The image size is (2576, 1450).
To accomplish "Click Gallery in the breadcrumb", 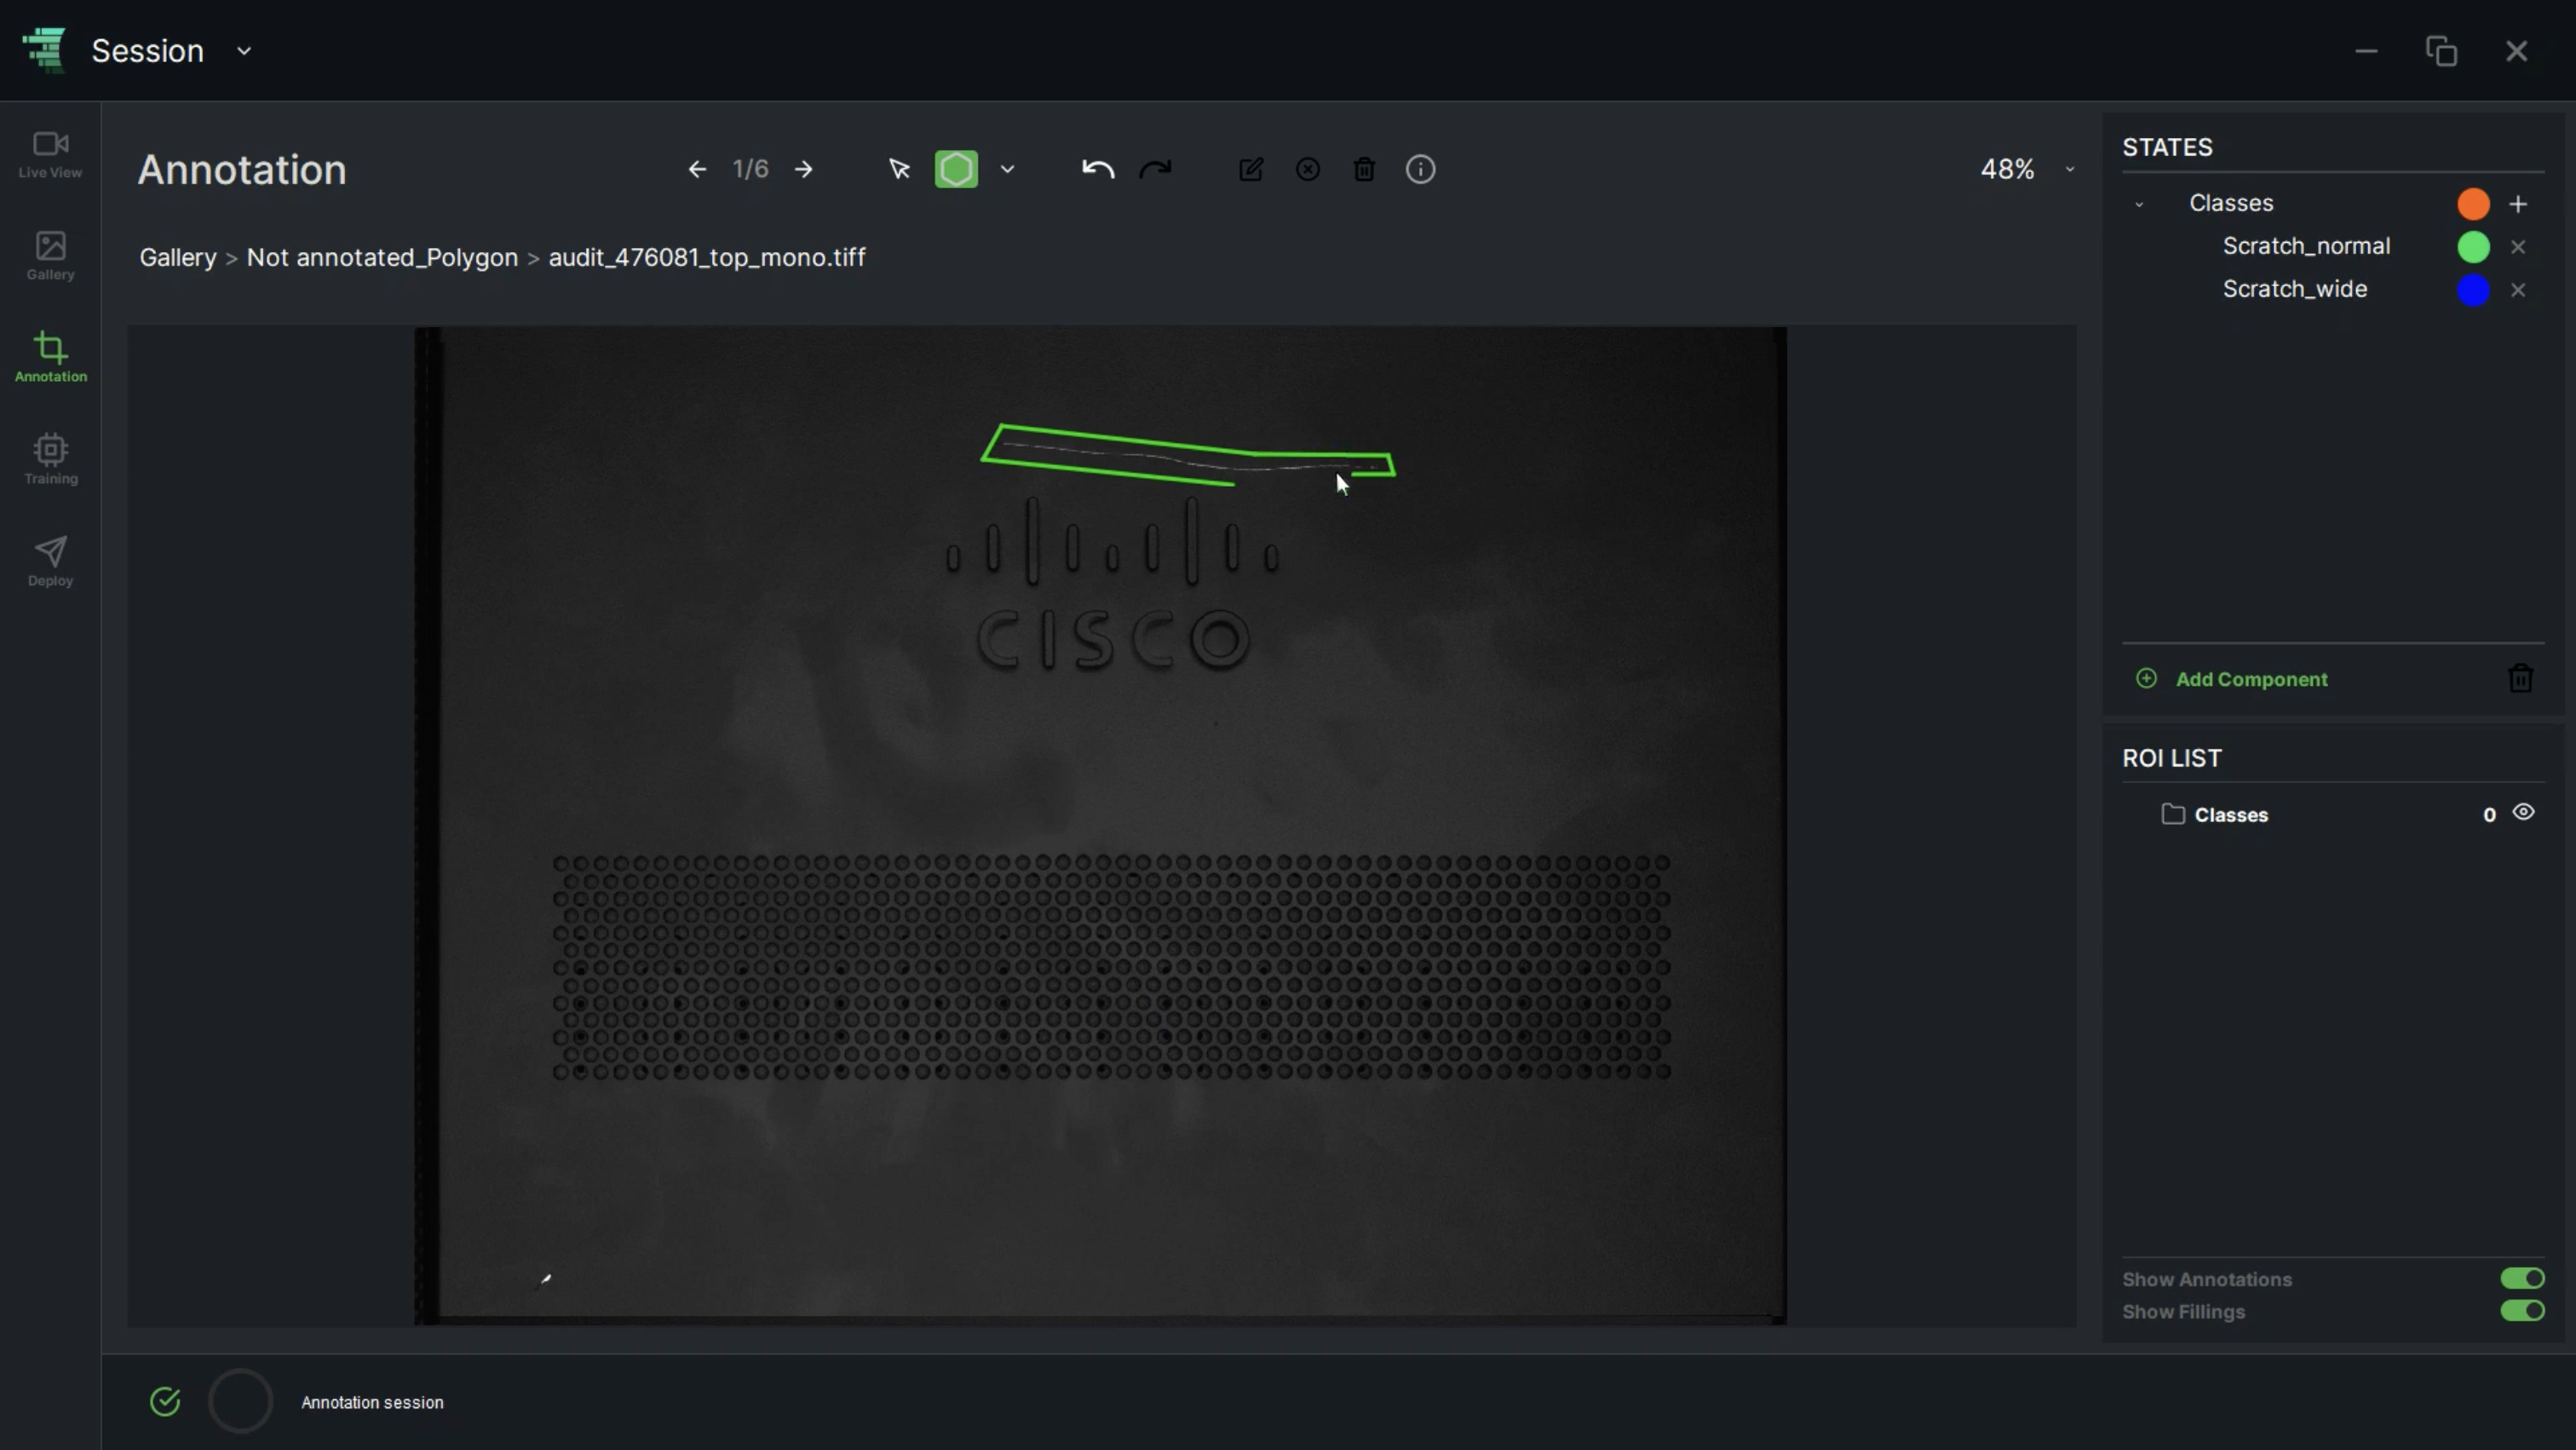I will point(178,258).
